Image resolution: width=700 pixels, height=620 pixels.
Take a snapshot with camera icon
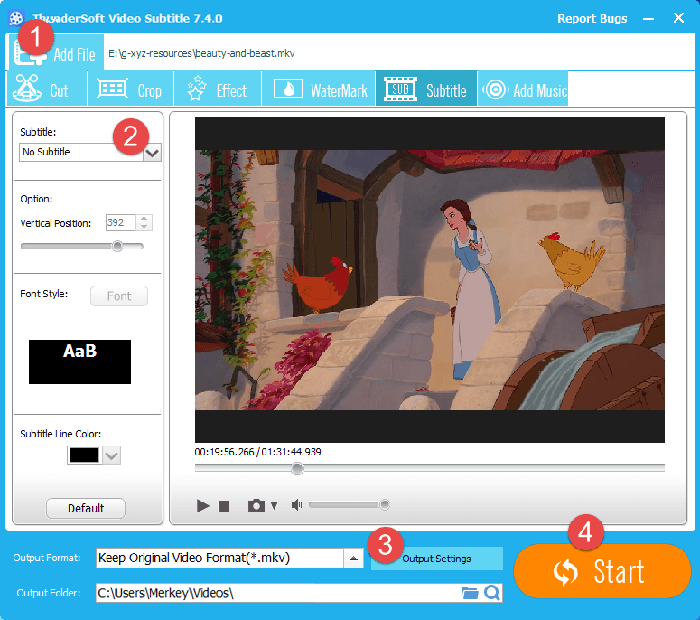coord(256,506)
